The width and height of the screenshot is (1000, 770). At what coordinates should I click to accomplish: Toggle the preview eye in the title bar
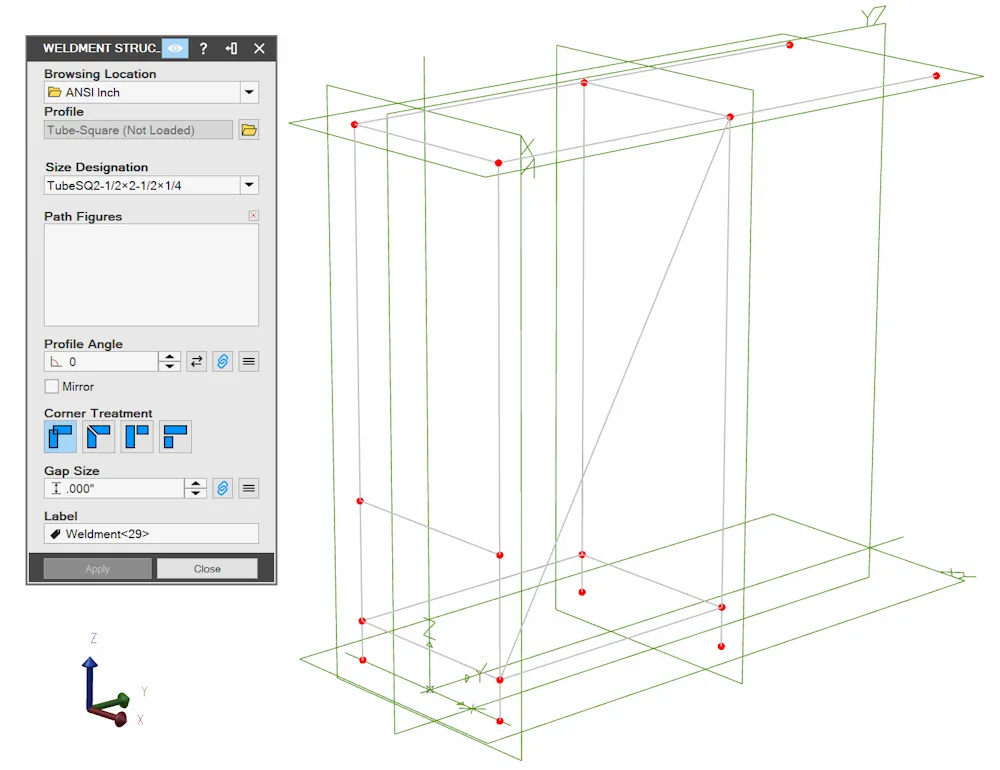[175, 48]
